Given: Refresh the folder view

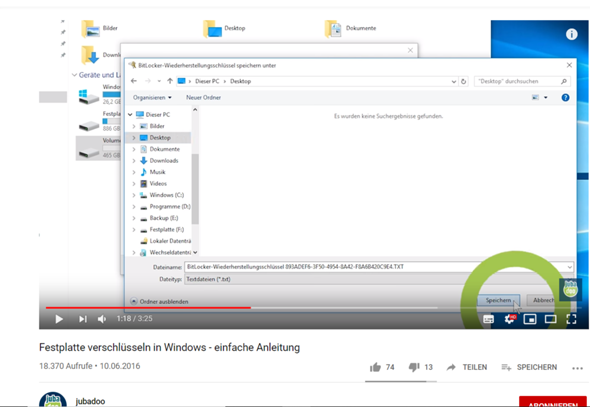Looking at the screenshot, I should [x=464, y=81].
